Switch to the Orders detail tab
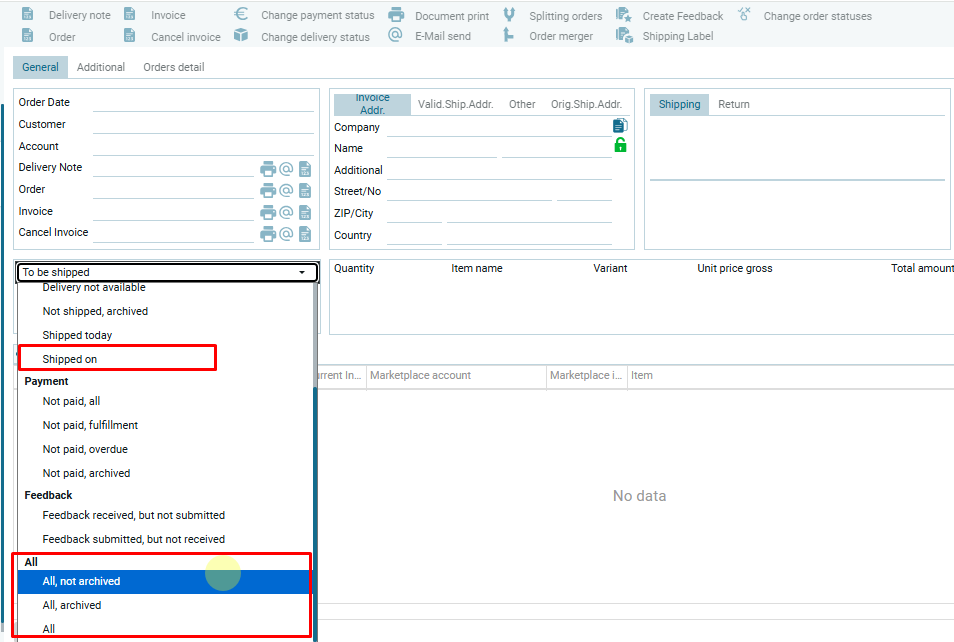Screen dimensions: 954x642 point(174,67)
